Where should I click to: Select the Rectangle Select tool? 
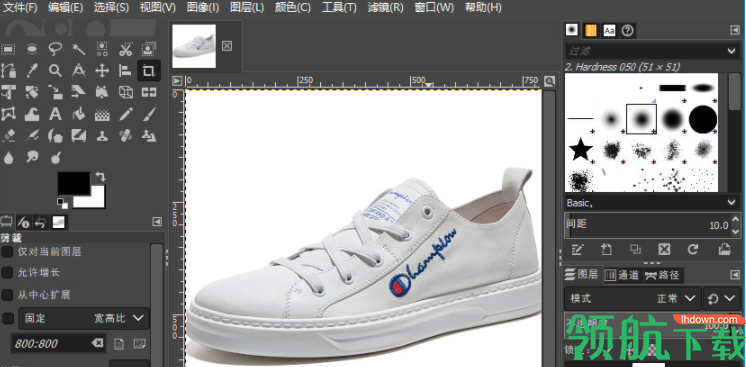click(9, 49)
